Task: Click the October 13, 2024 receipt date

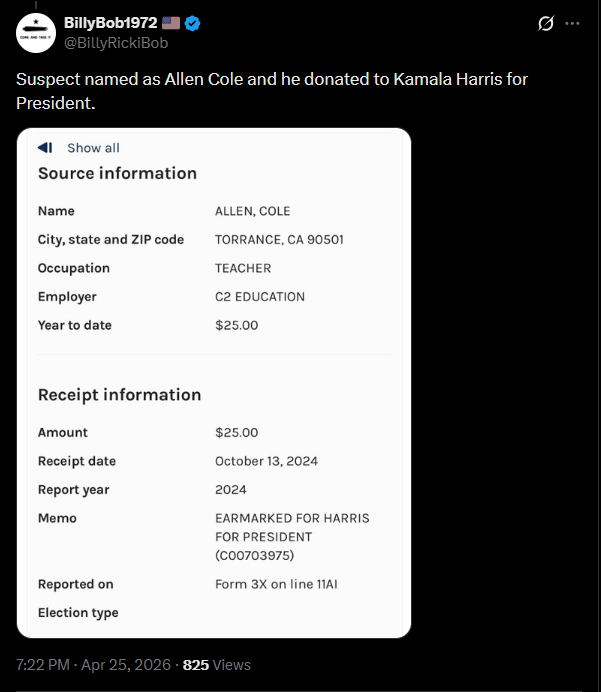Action: [x=267, y=461]
